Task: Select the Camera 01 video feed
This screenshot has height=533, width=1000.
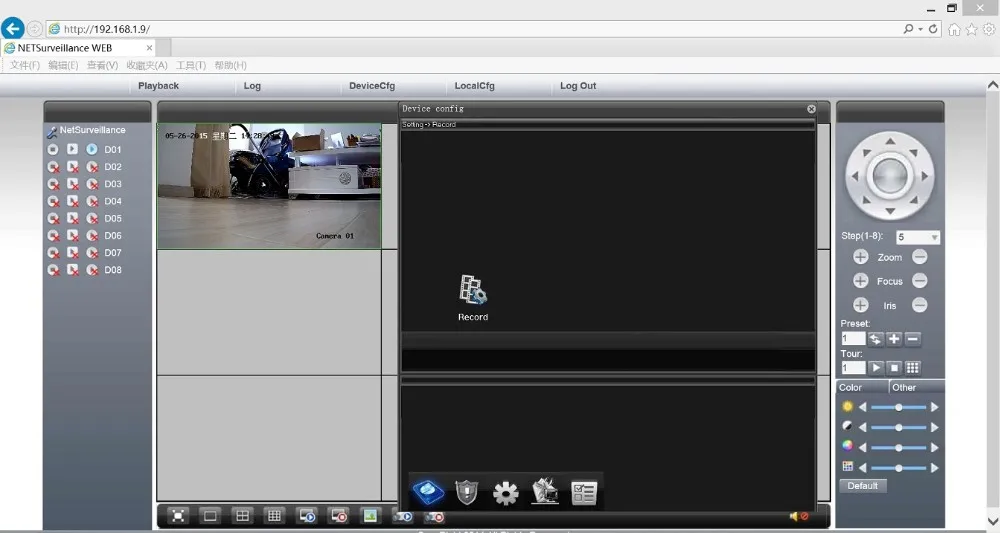Action: pyautogui.click(x=269, y=186)
